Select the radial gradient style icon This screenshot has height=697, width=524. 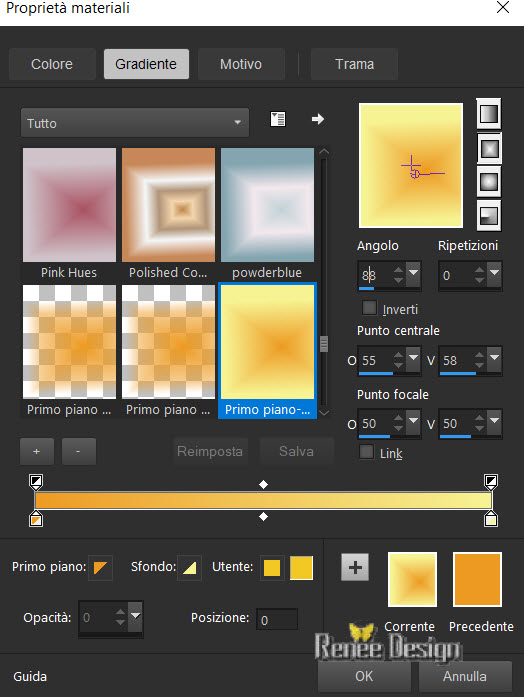488,216
